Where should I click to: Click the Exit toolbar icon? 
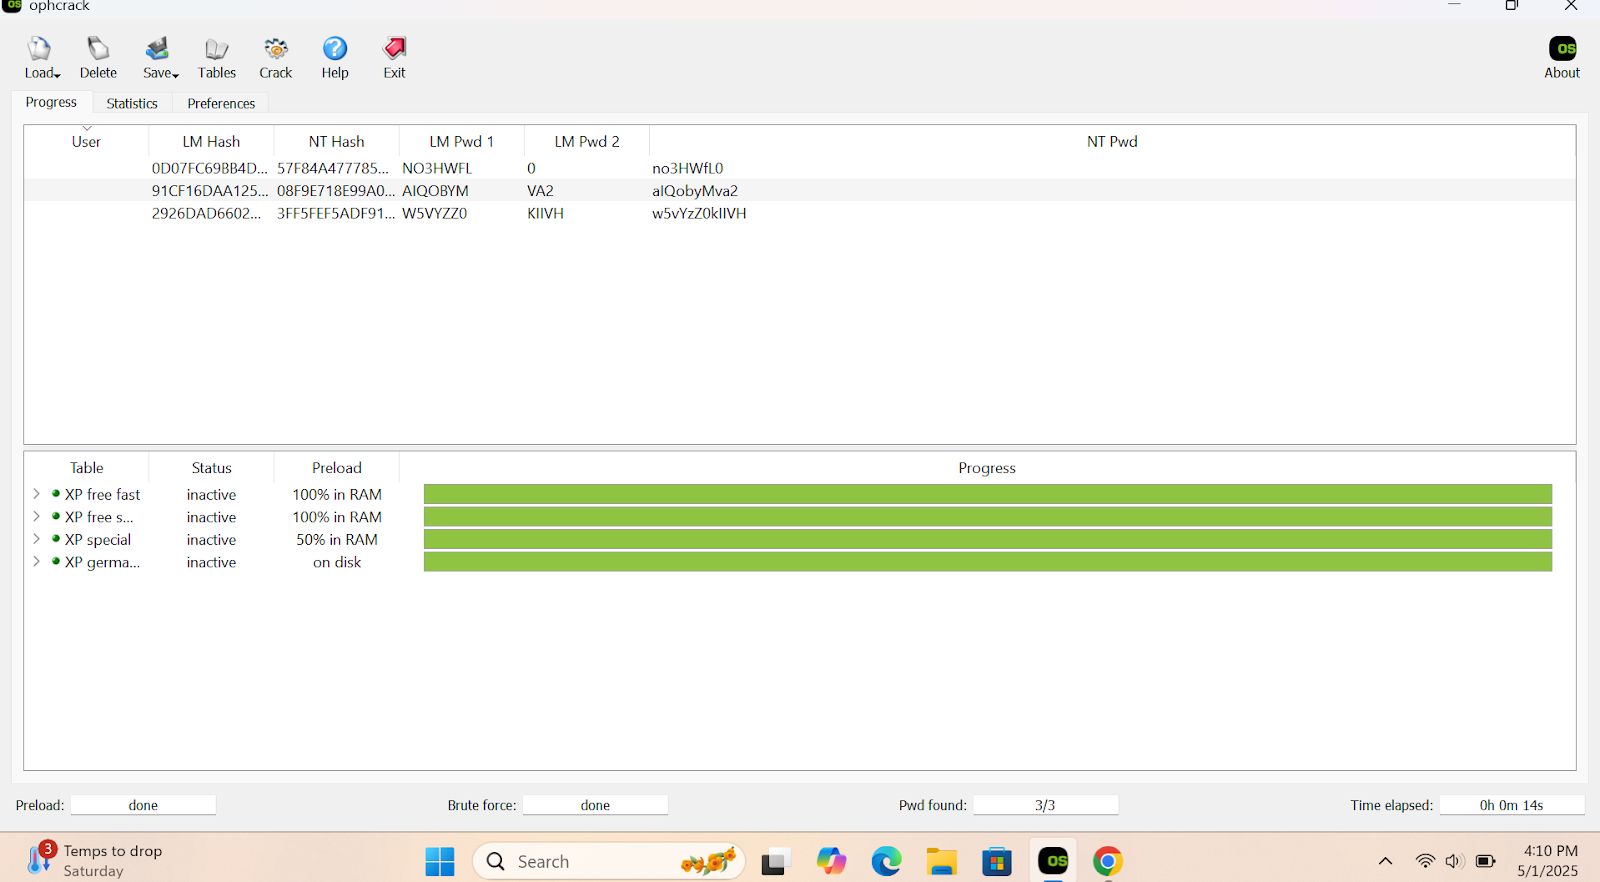click(x=395, y=58)
